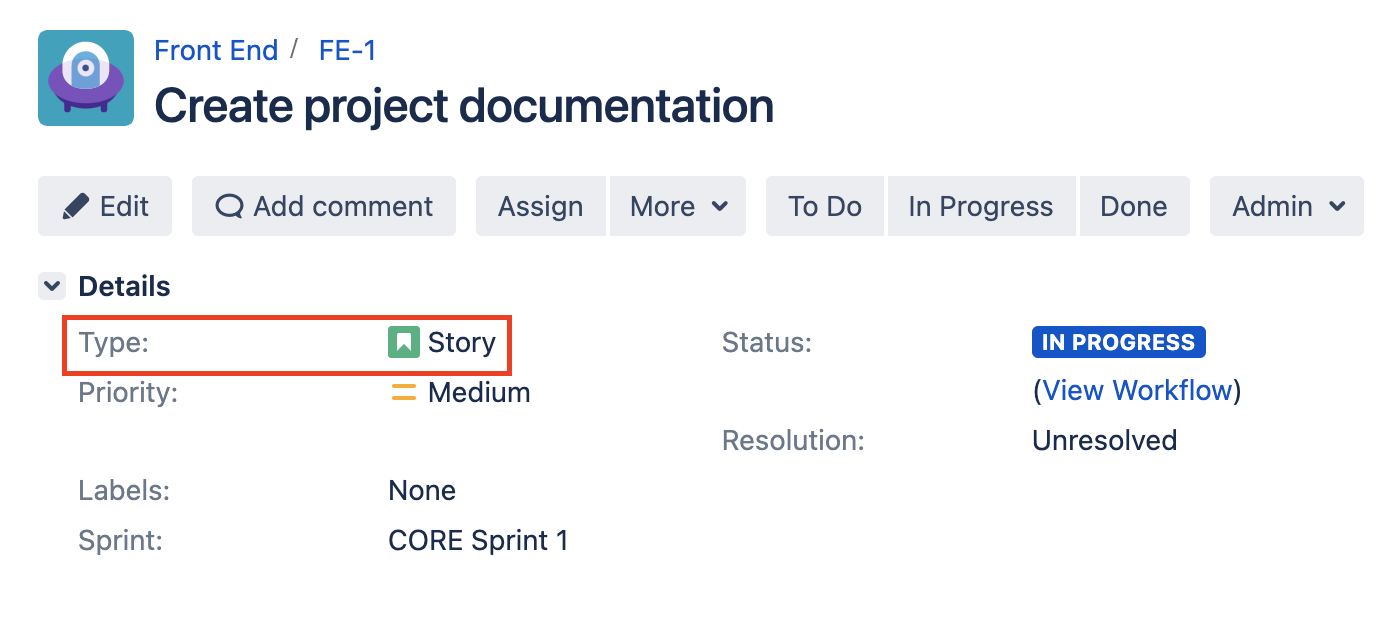Click the orange Medium priority icon
Viewport: 1394px width, 618px height.
pos(403,392)
